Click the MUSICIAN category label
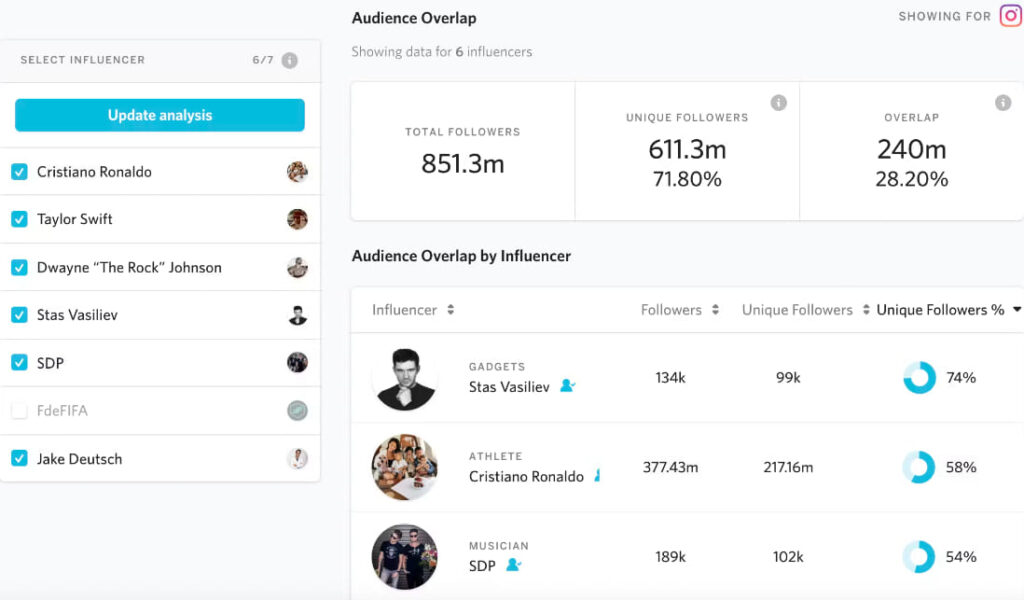Viewport: 1024px width, 600px height. pyautogui.click(x=498, y=545)
